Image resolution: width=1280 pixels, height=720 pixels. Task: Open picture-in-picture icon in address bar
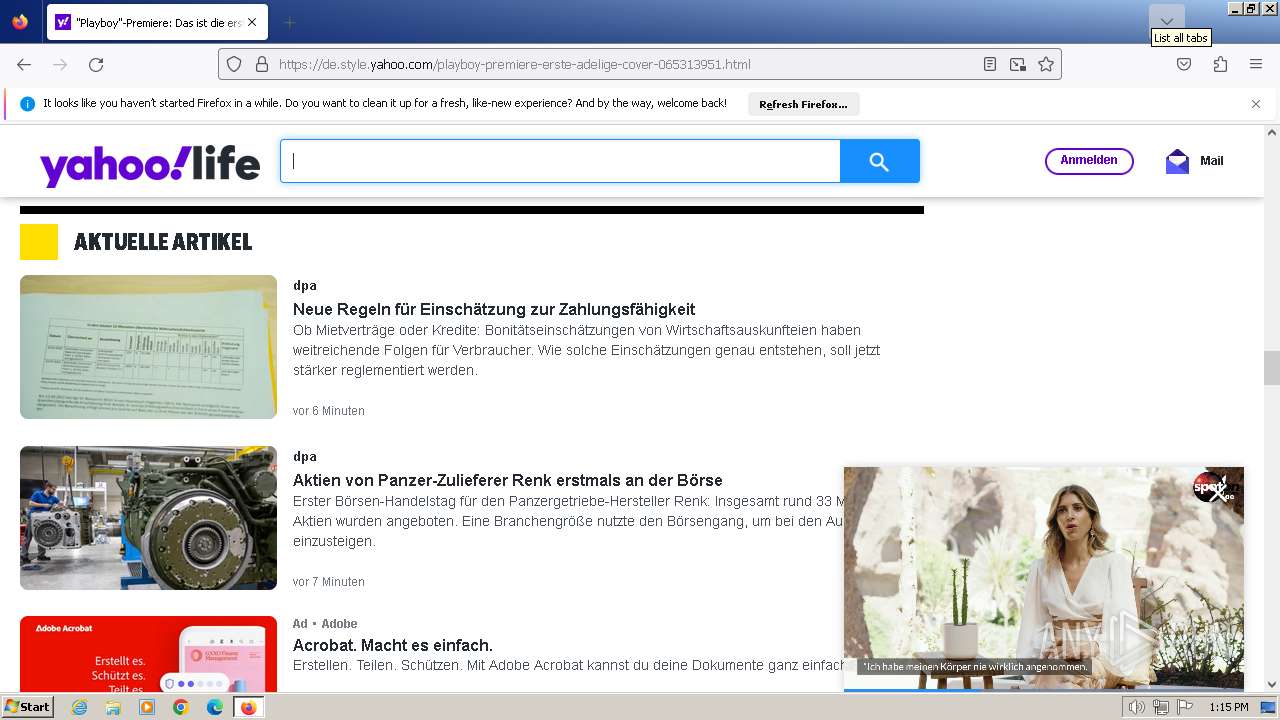pos(1018,64)
